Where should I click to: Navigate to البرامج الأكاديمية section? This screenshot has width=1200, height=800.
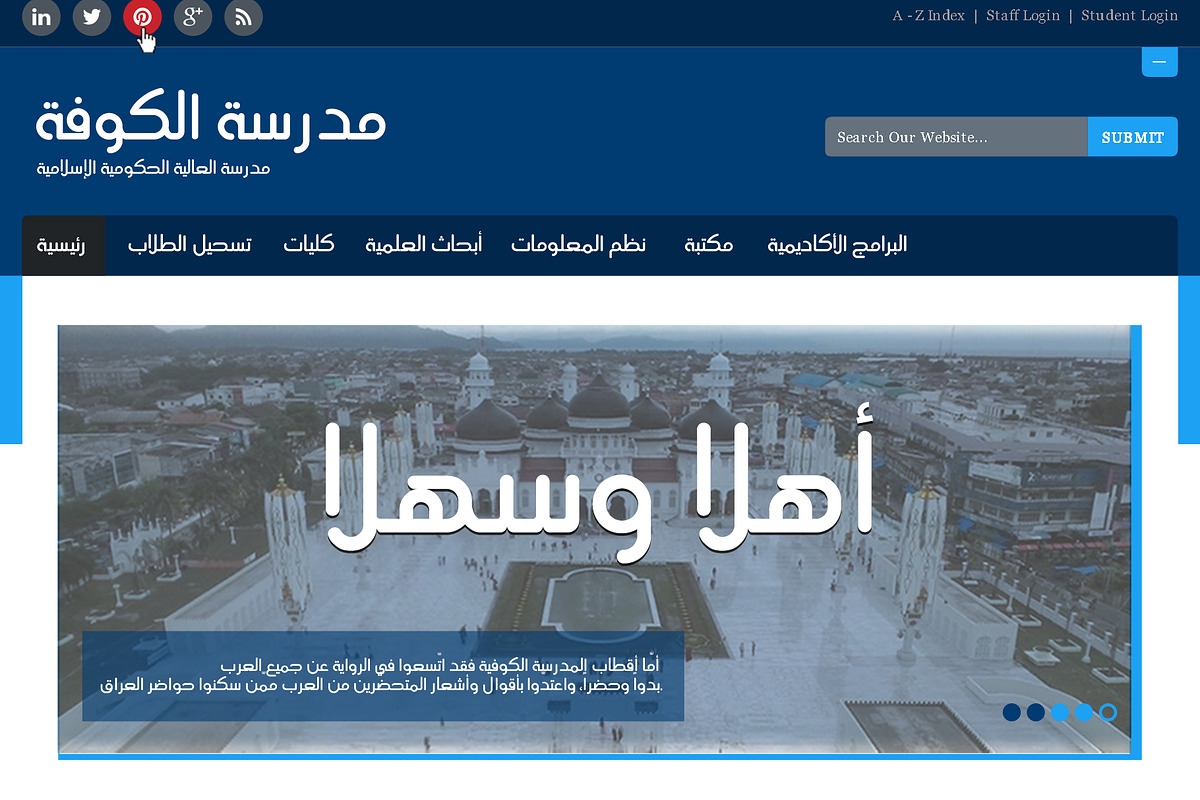[837, 245]
